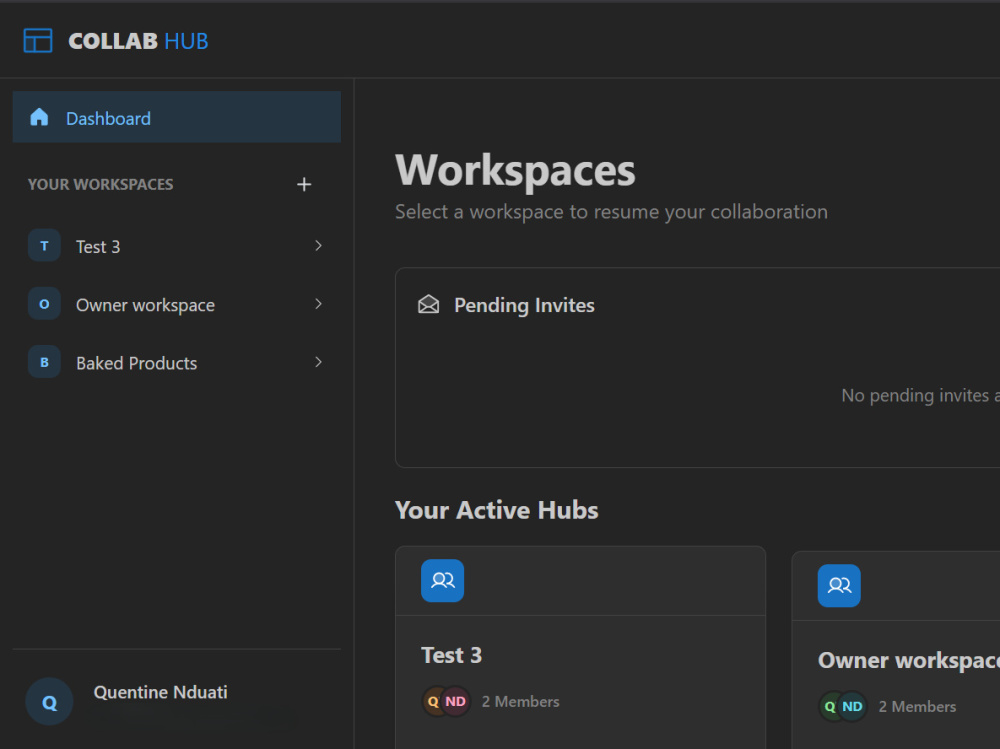Click the Pending Invites envelope icon

(x=429, y=304)
